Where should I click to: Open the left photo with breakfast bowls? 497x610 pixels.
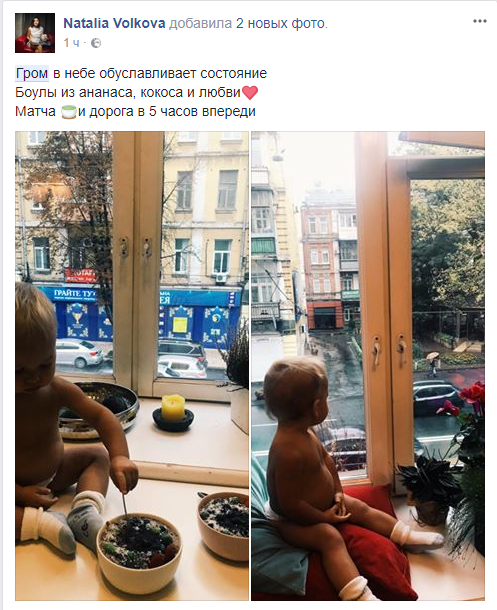132,366
